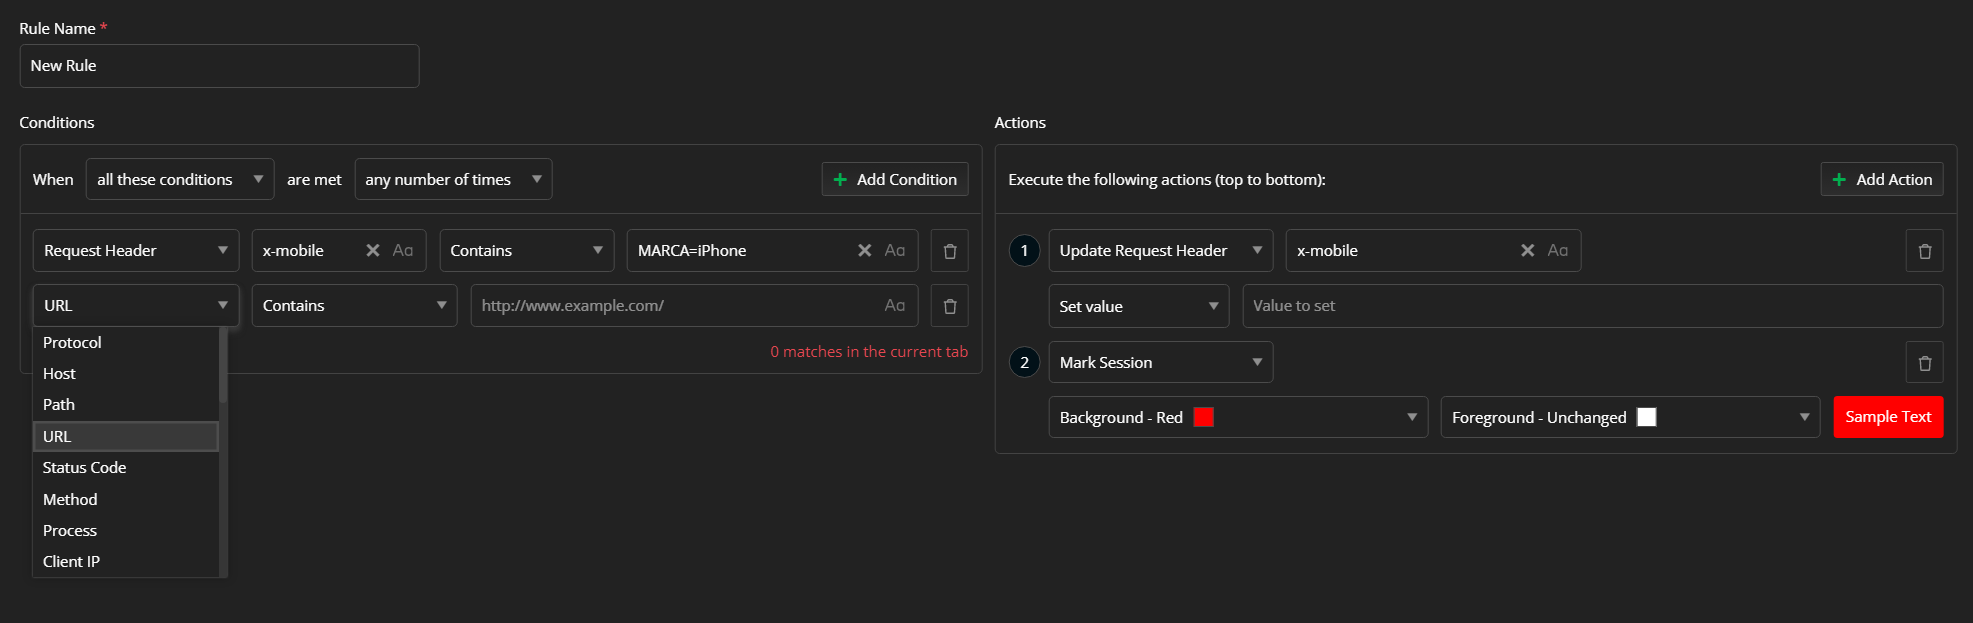Click the red background color swatch
The width and height of the screenshot is (1973, 623).
click(x=1204, y=418)
